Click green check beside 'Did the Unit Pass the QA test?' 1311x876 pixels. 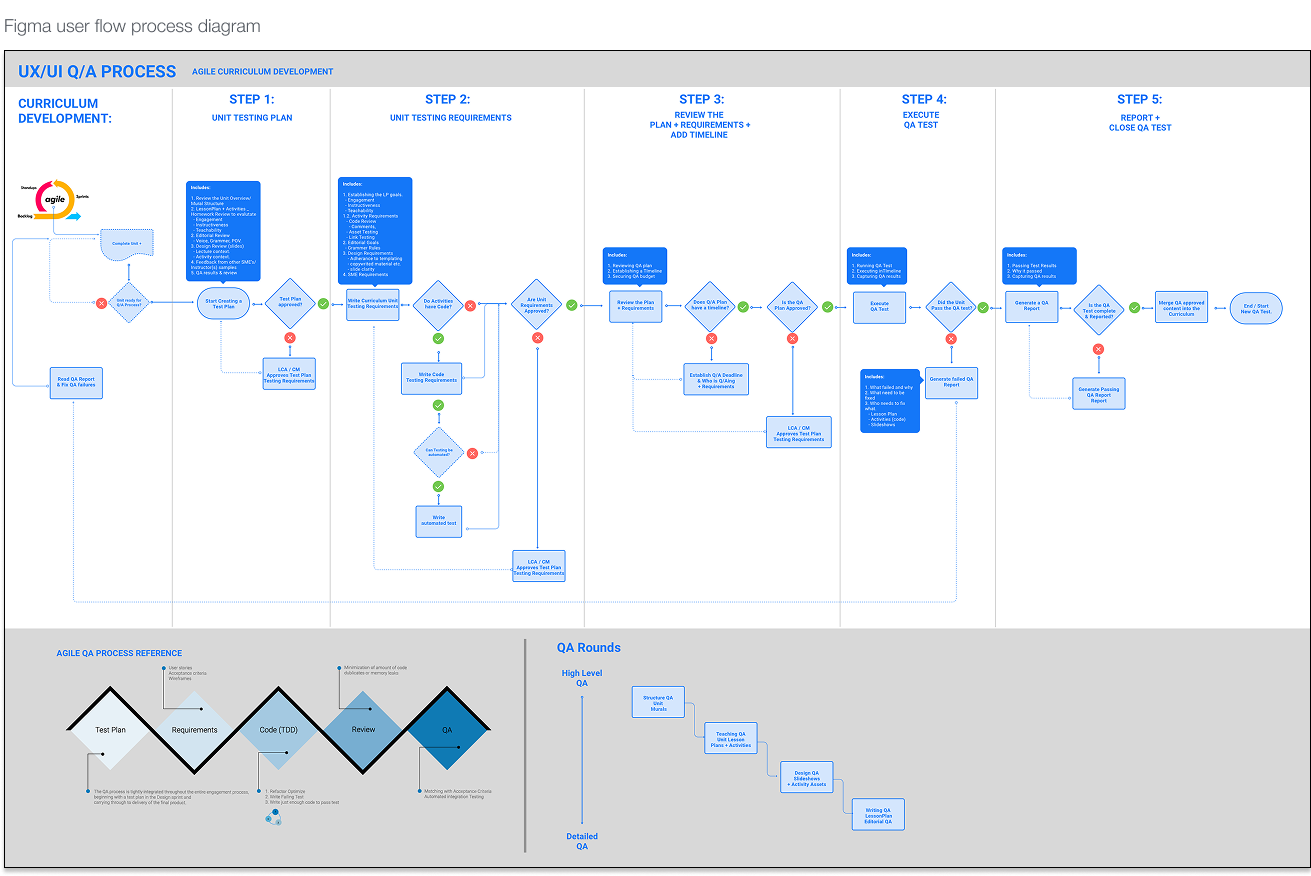(983, 307)
